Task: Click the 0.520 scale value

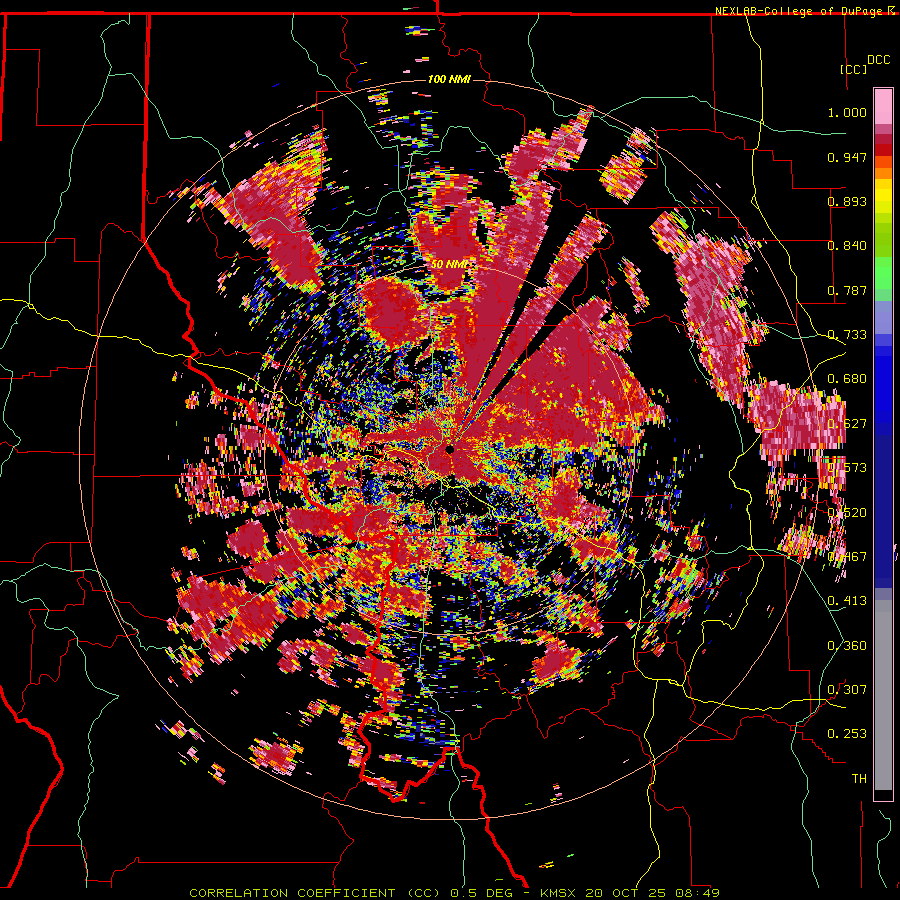Action: pyautogui.click(x=847, y=512)
